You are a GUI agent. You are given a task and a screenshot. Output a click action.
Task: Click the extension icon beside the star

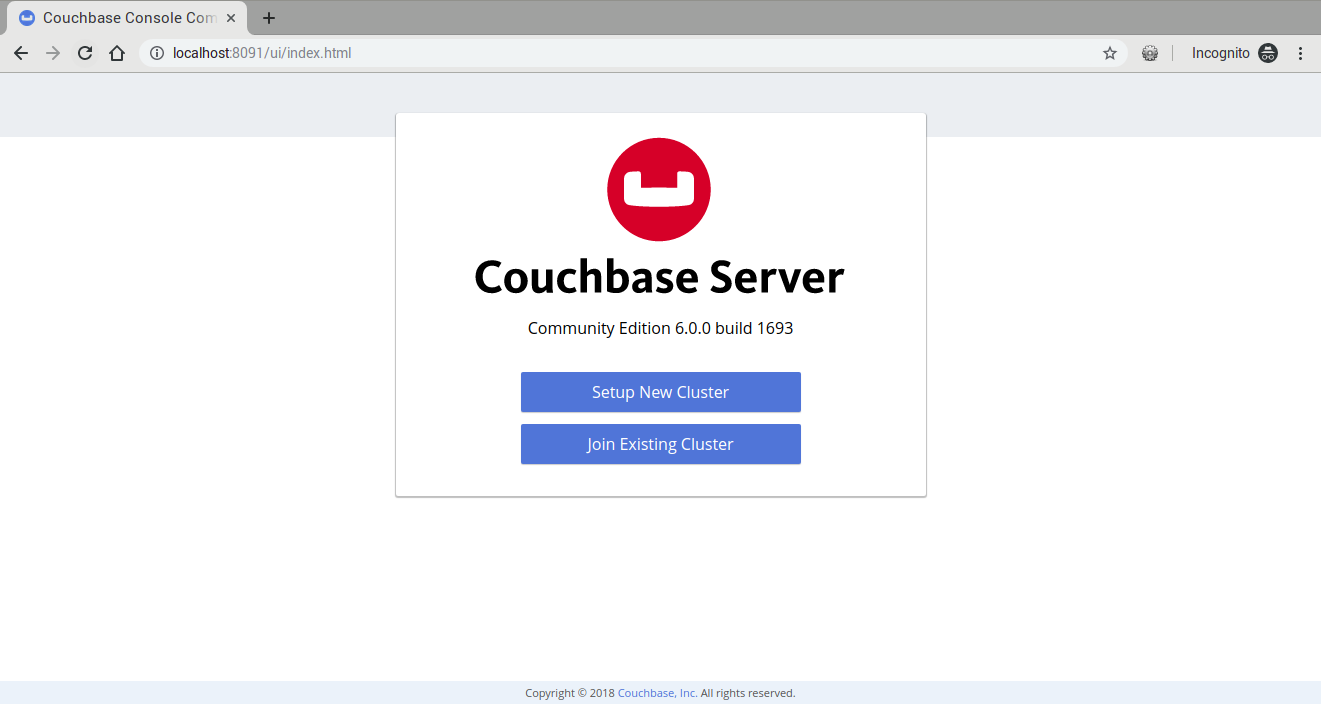pyautogui.click(x=1150, y=53)
